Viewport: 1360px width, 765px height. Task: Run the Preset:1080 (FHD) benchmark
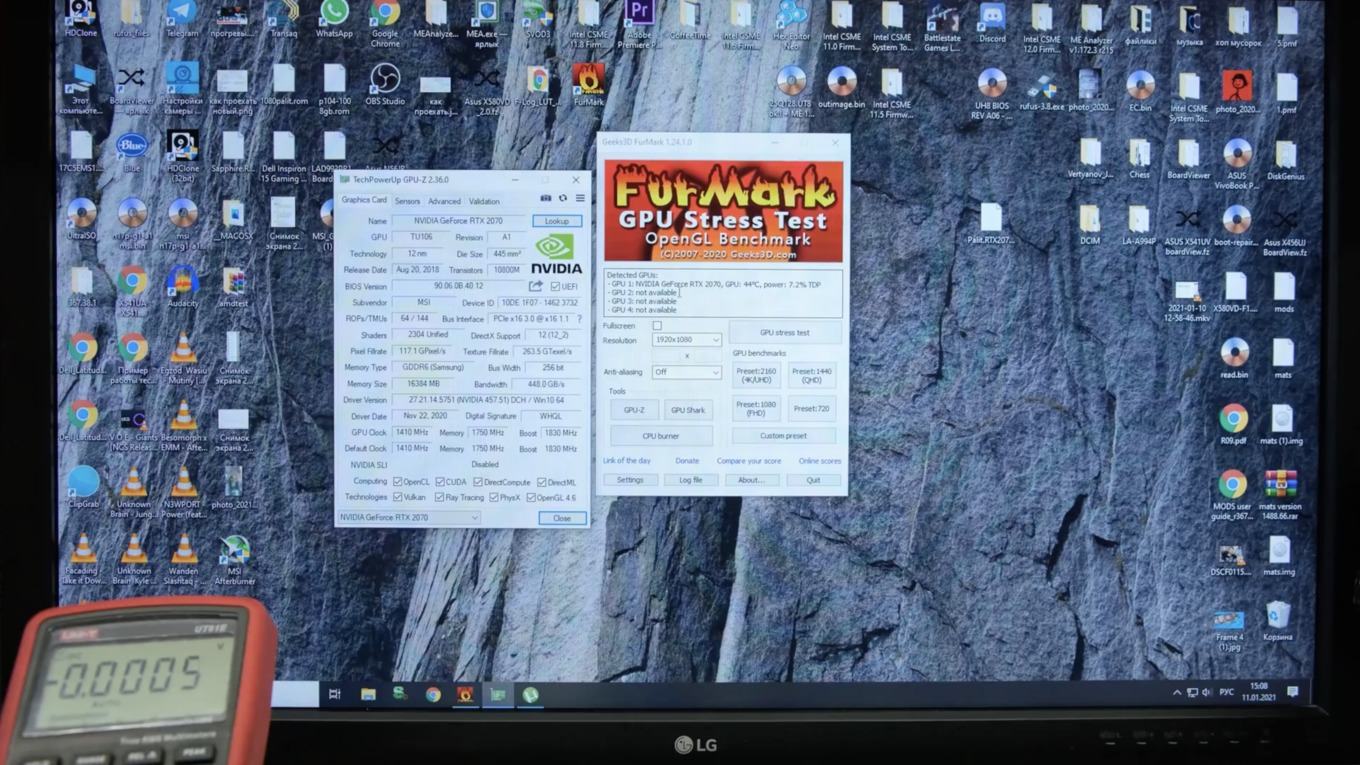click(x=756, y=409)
